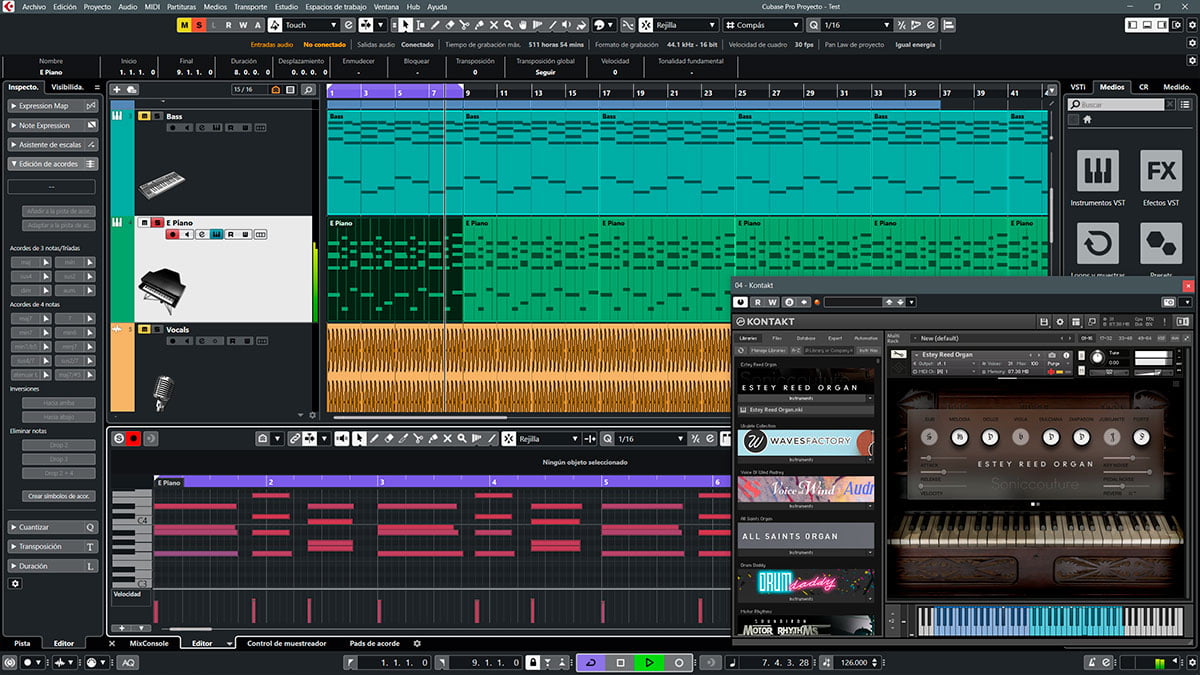Click the Bass track keyboard instrument picture
Screen dimensions: 1200x675
point(161,186)
